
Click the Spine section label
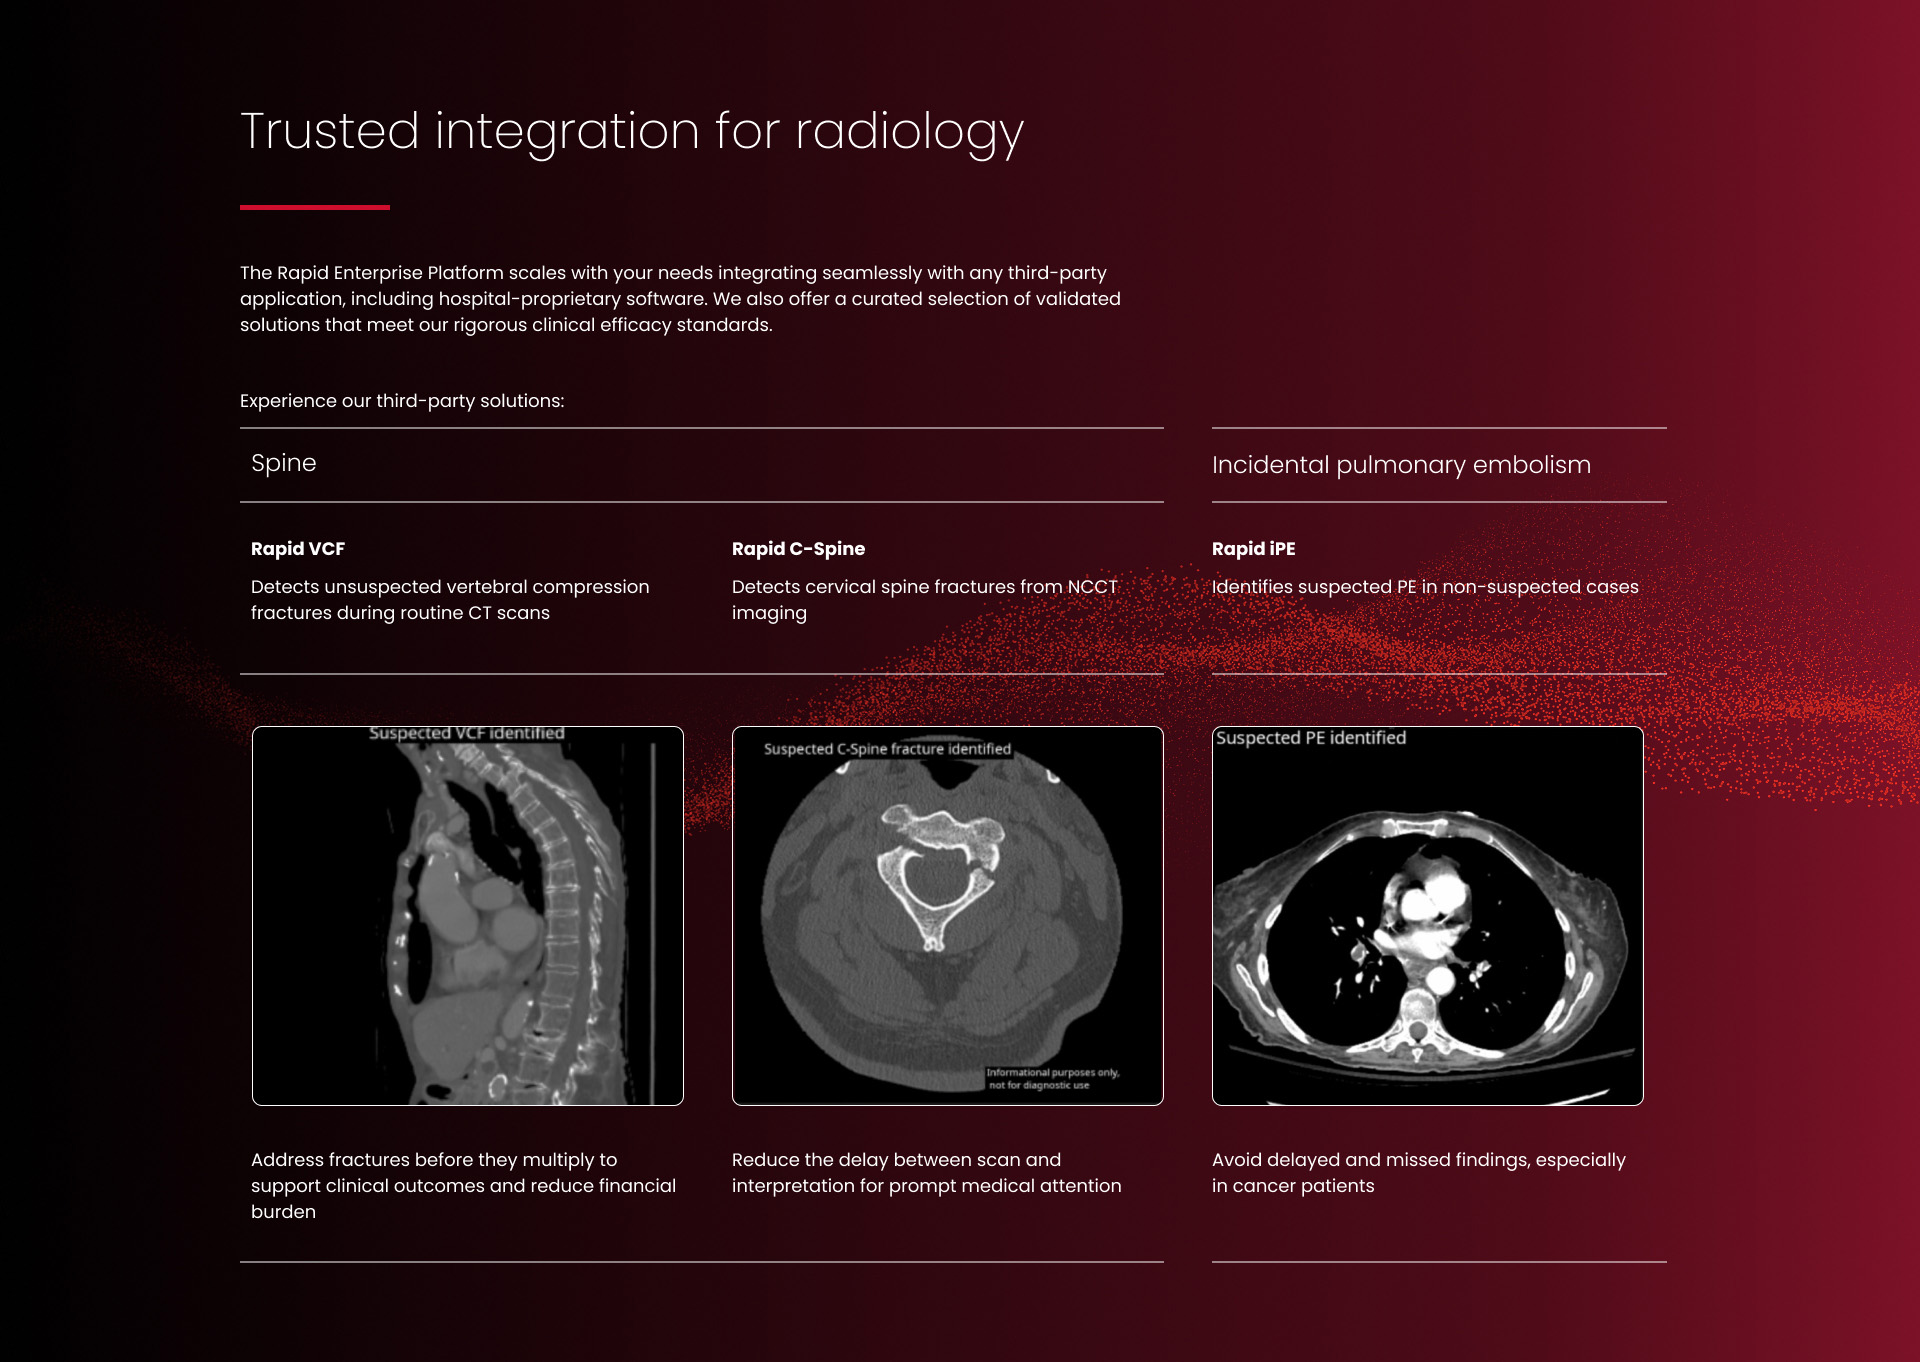(284, 463)
